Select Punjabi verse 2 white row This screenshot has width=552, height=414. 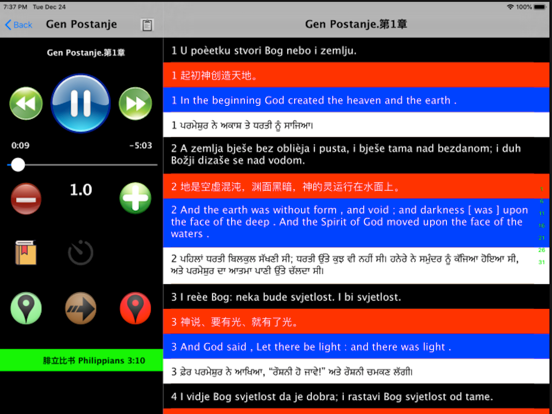point(356,265)
